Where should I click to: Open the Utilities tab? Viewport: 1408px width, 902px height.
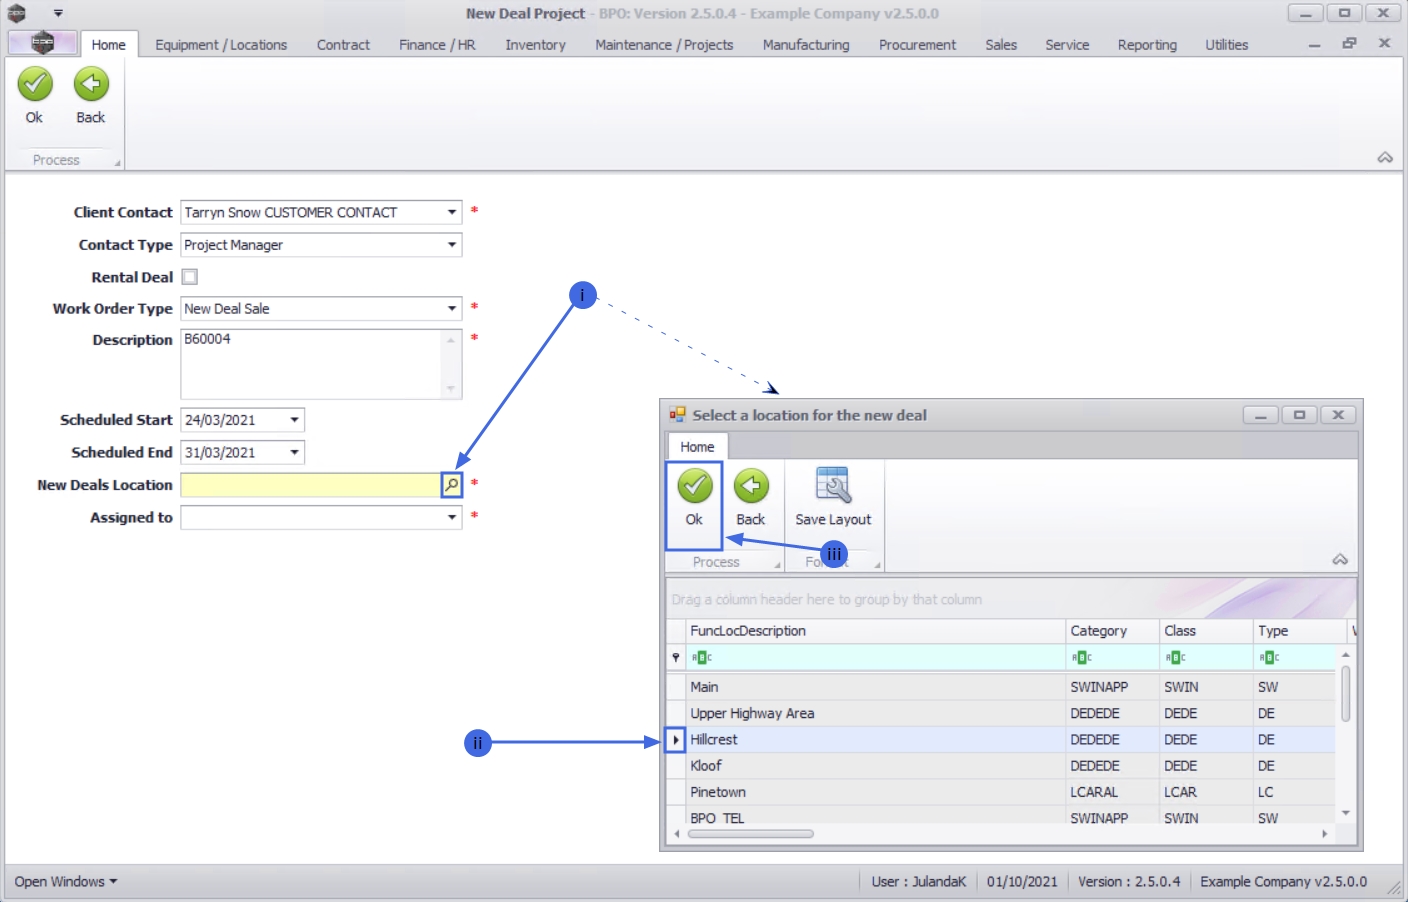point(1226,45)
